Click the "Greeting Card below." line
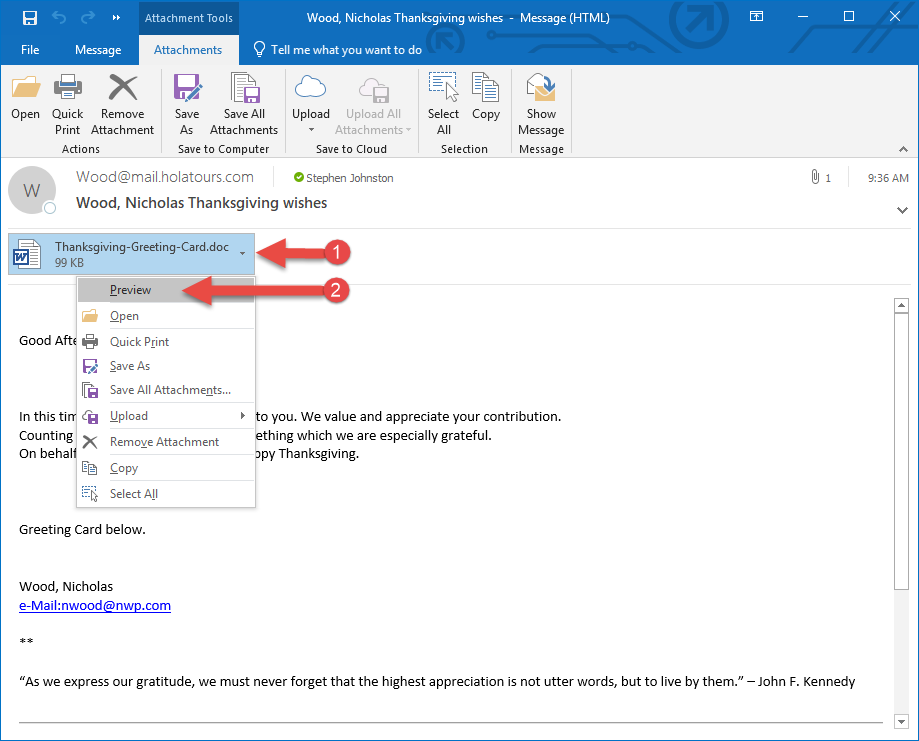The height and width of the screenshot is (741, 919). [82, 530]
